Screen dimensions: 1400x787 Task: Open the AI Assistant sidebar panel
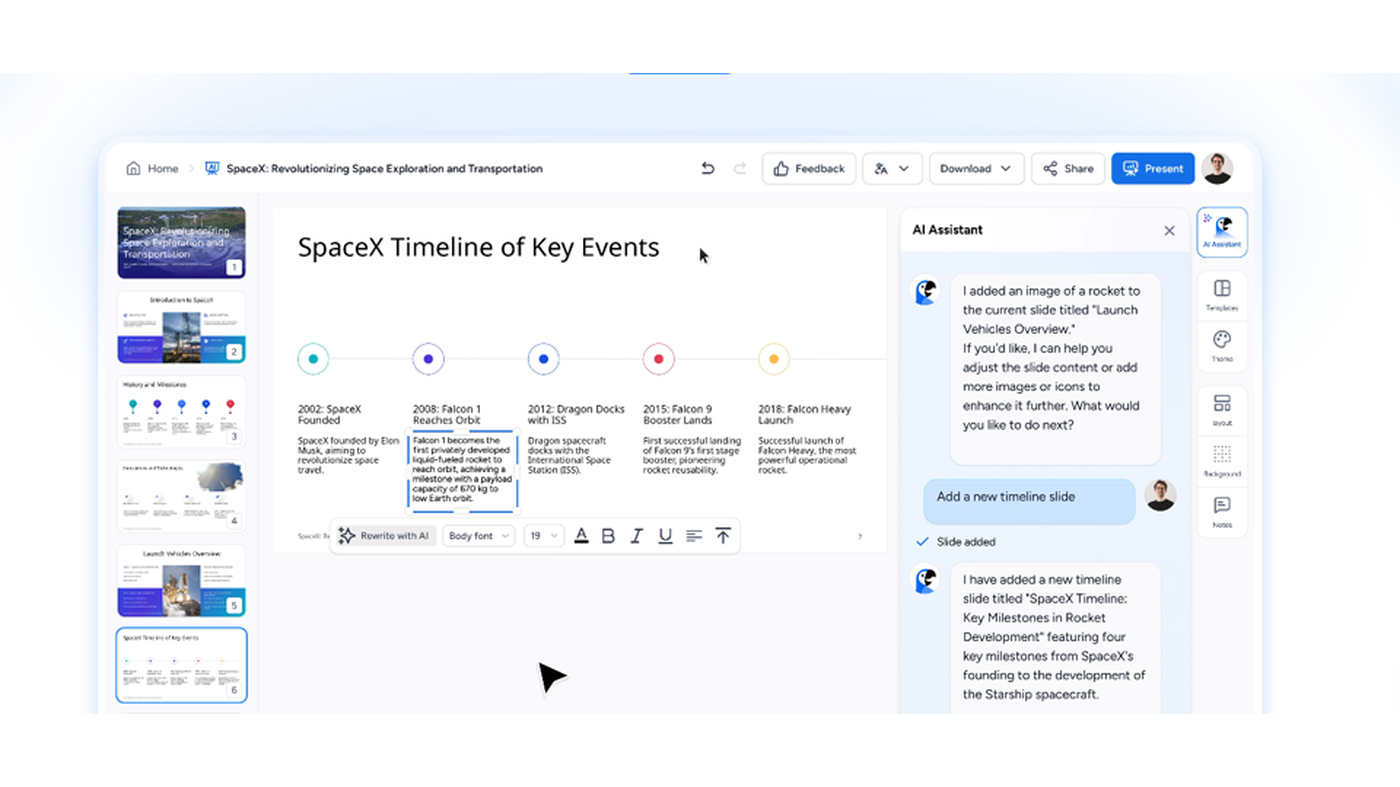[1222, 232]
